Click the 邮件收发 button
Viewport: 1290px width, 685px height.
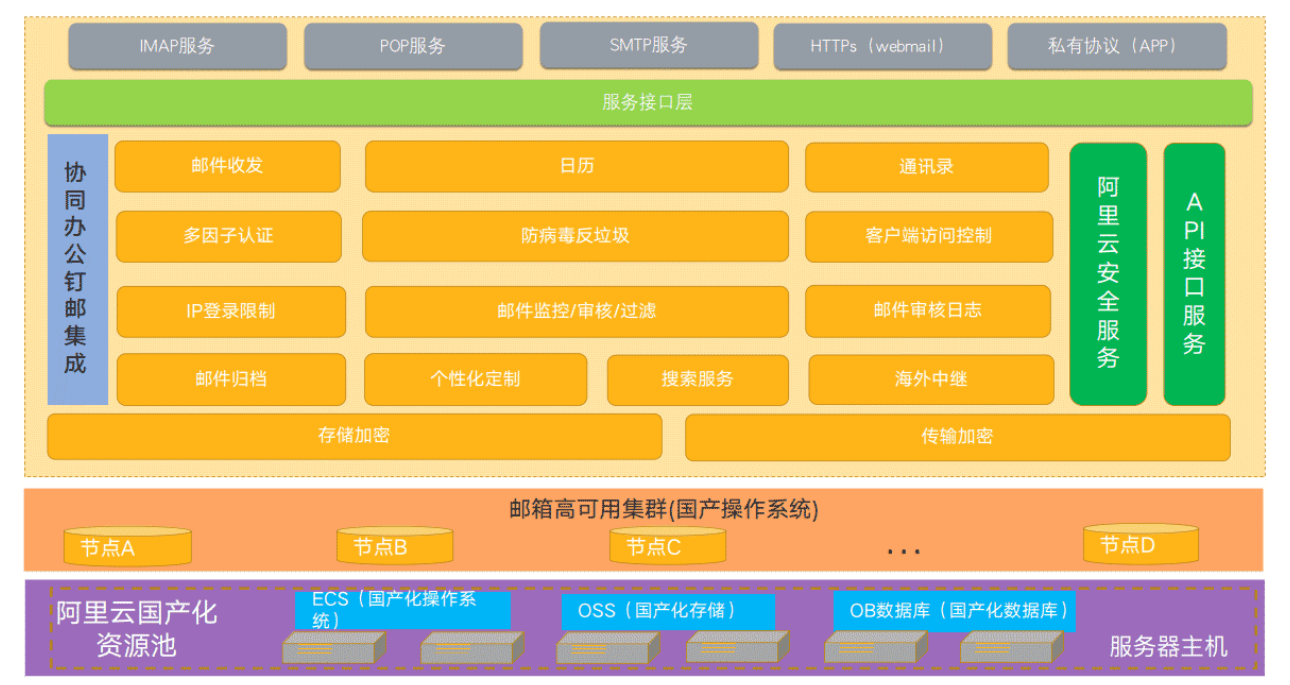[x=228, y=166]
